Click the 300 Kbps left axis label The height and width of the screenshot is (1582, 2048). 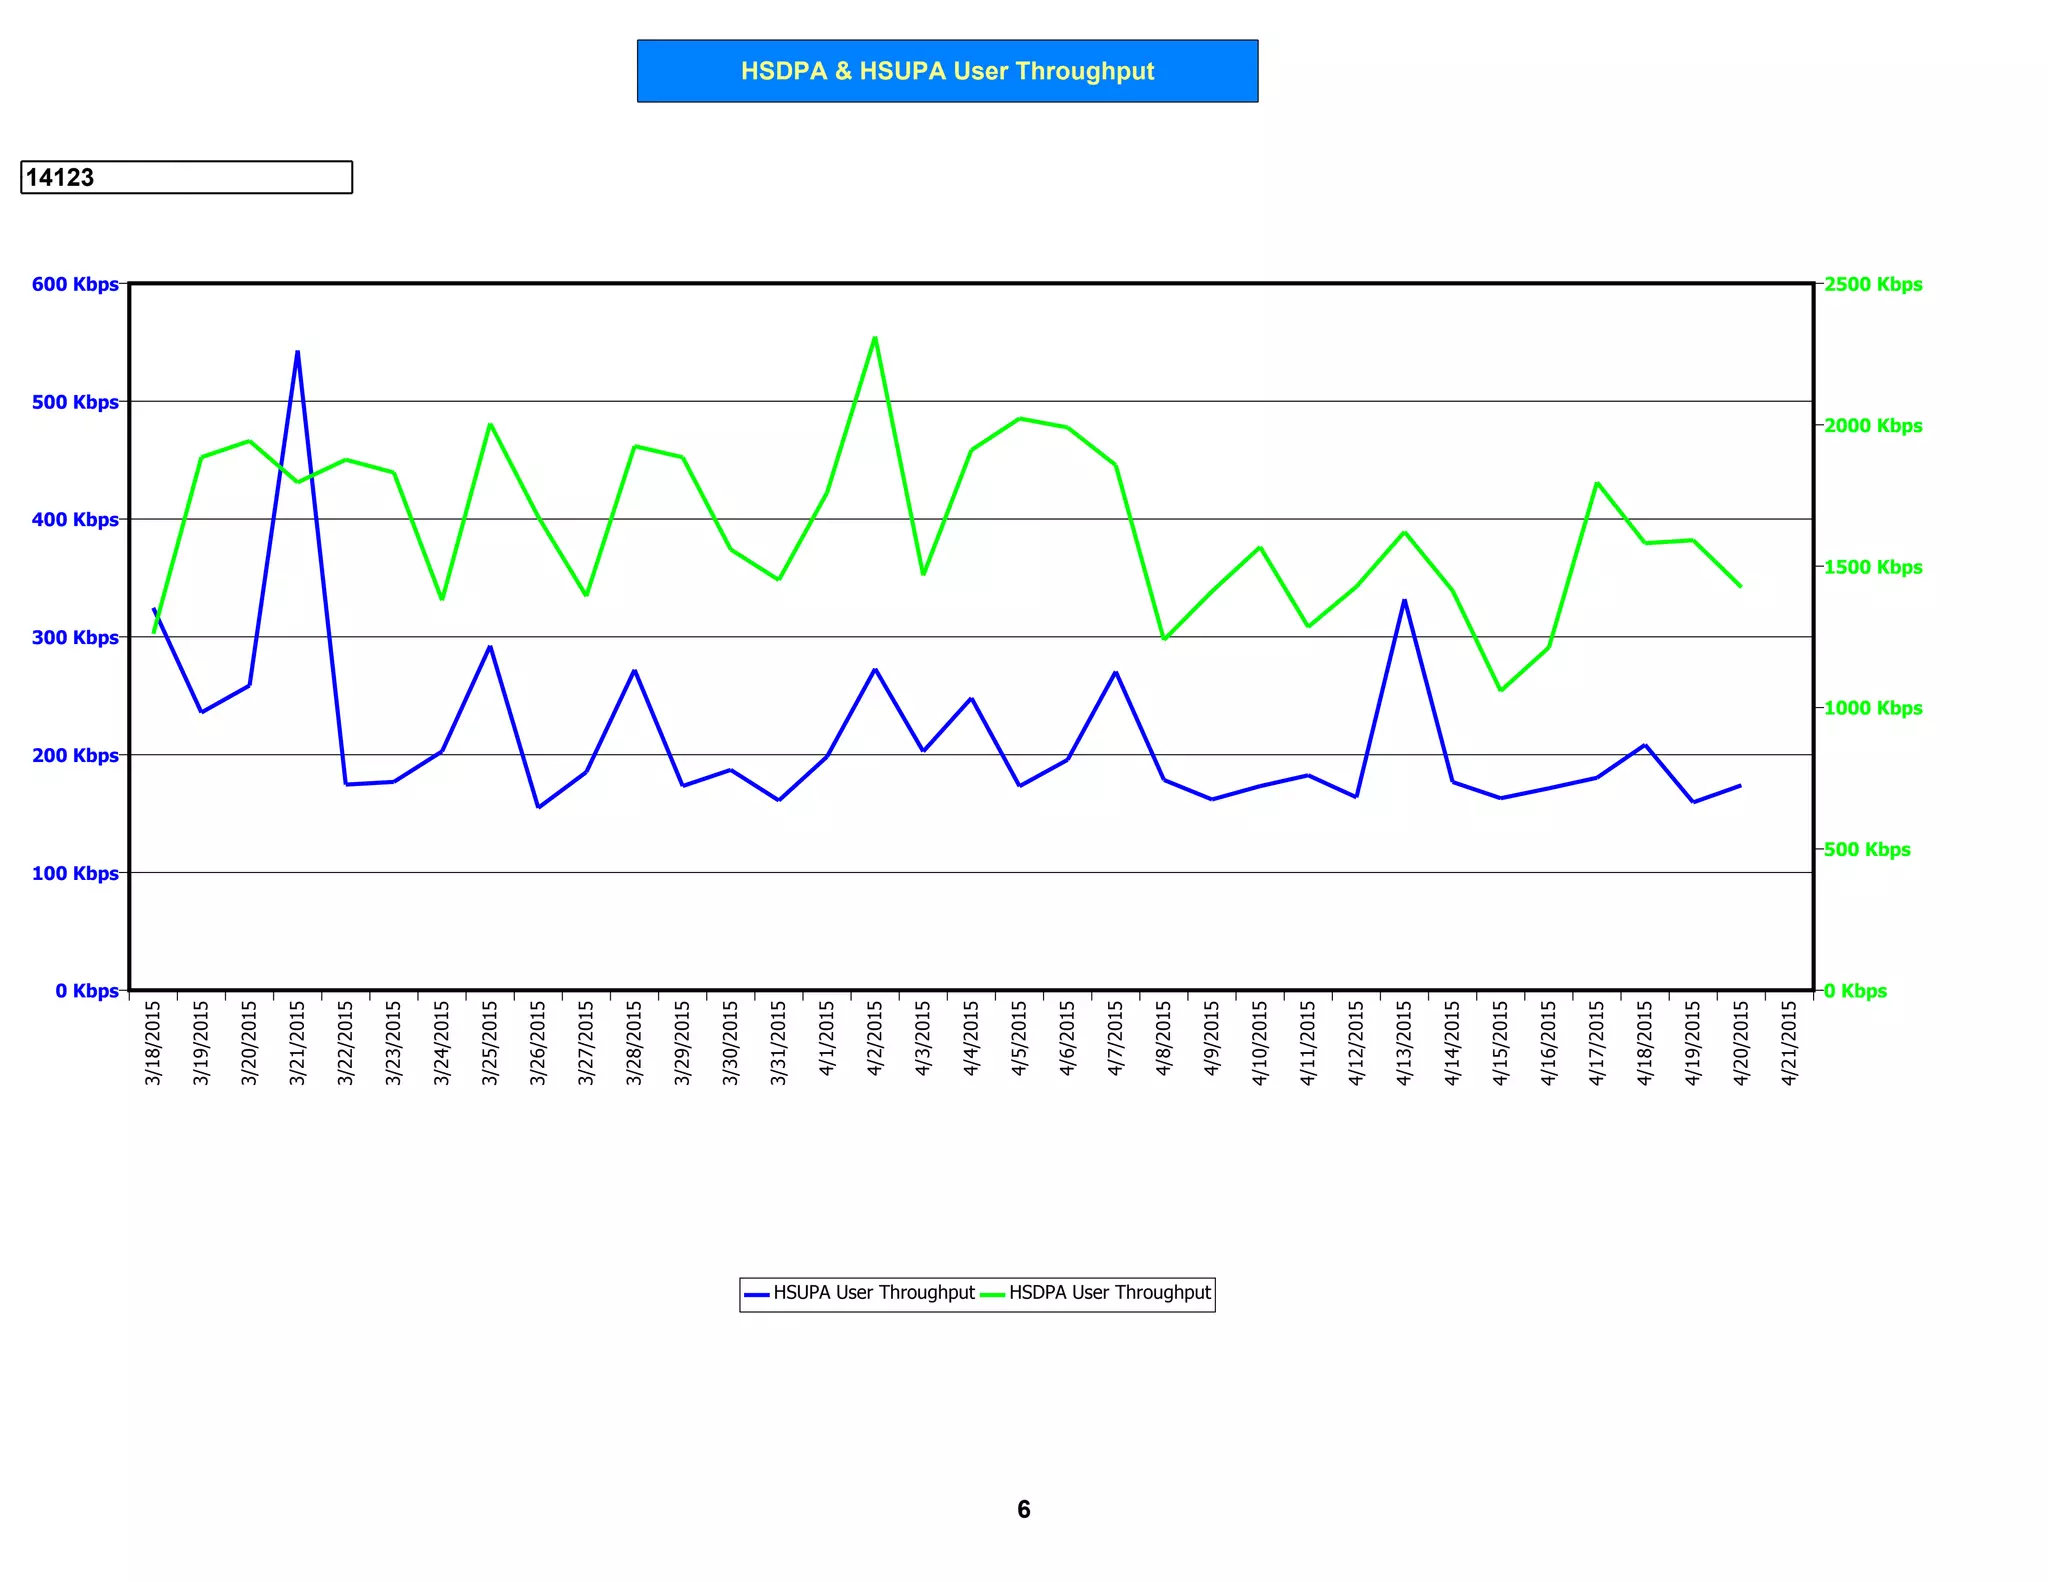pos(75,638)
